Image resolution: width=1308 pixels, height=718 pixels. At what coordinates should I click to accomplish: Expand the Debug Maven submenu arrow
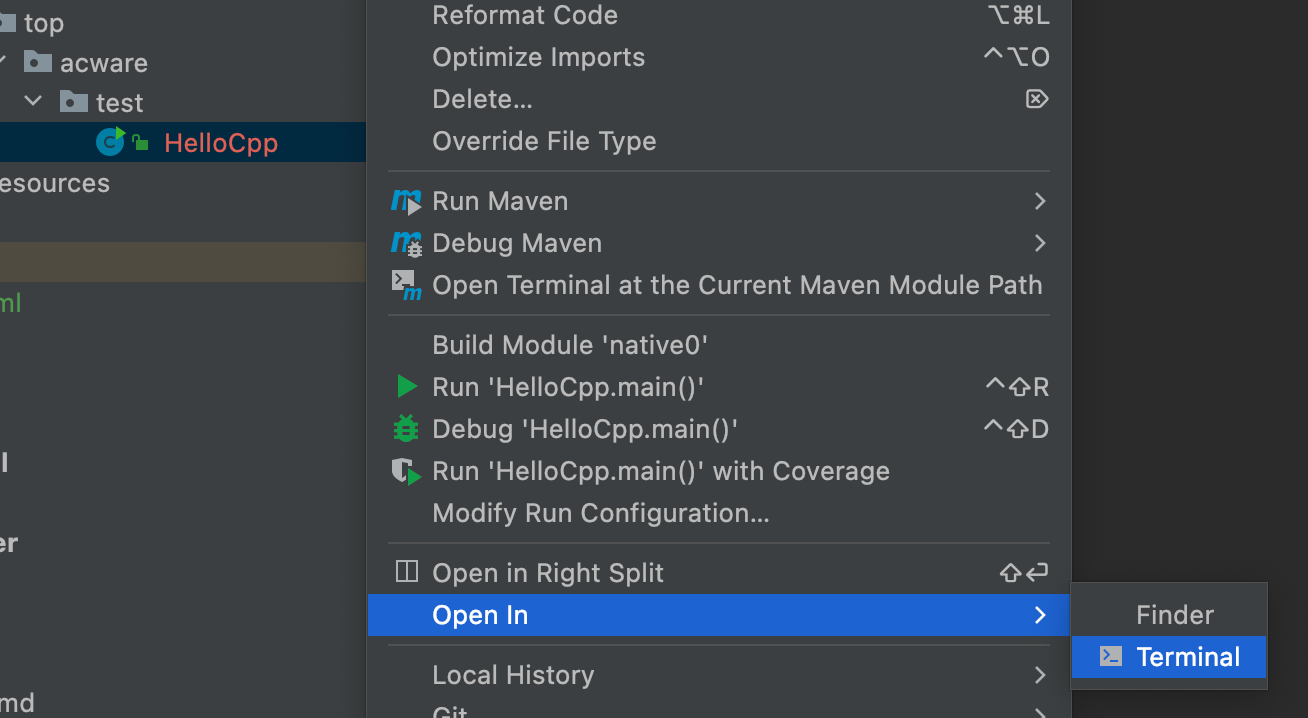1040,243
